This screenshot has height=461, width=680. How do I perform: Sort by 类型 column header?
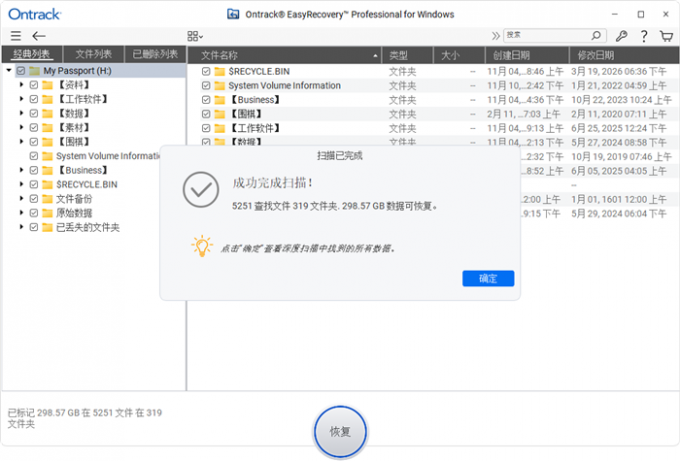(x=407, y=56)
